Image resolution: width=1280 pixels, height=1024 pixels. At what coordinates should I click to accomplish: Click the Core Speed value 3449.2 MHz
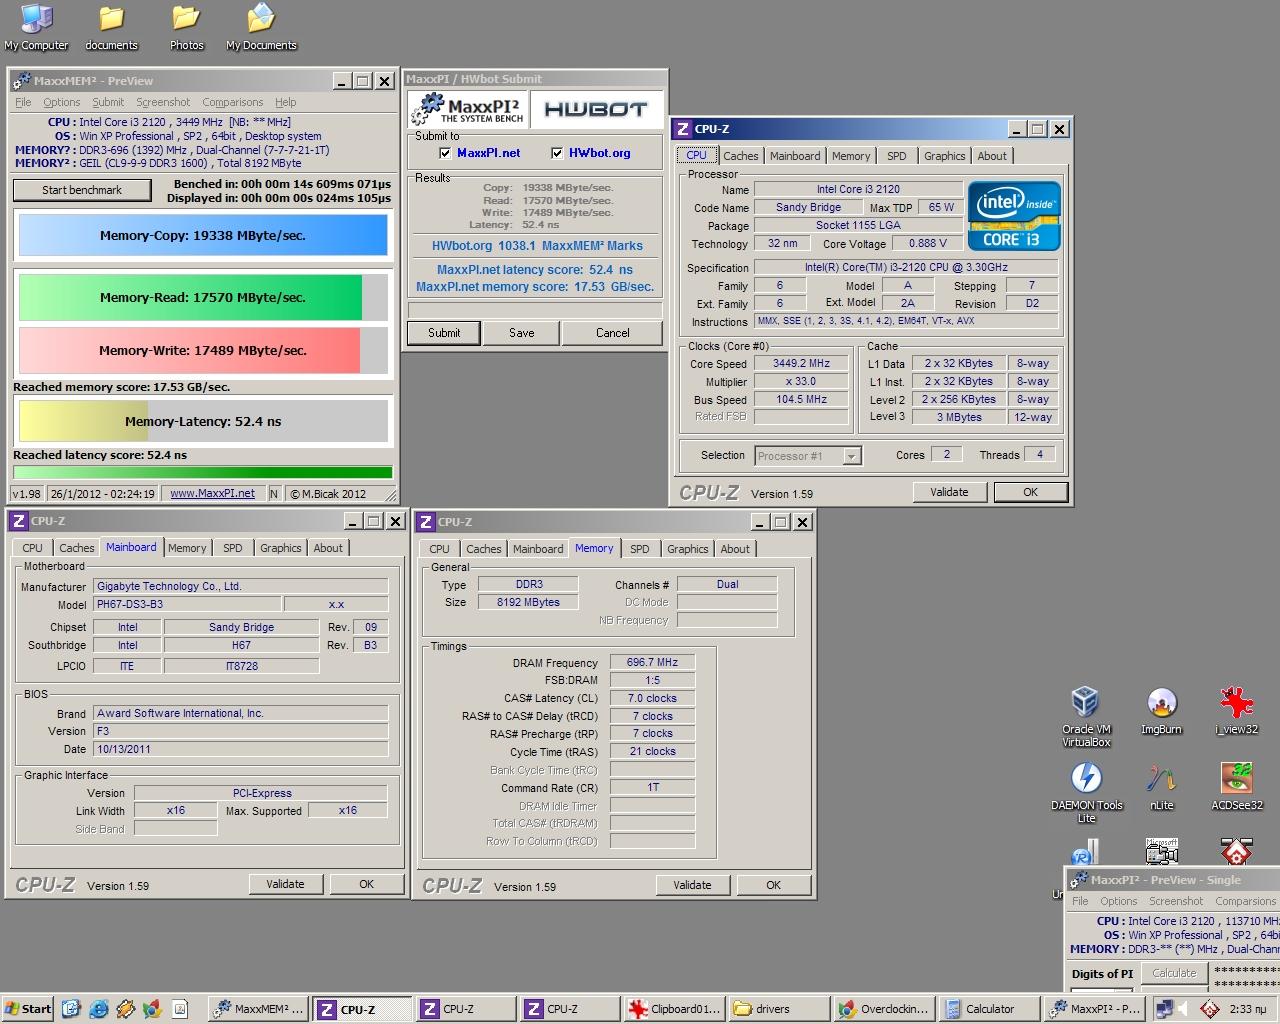pos(801,364)
